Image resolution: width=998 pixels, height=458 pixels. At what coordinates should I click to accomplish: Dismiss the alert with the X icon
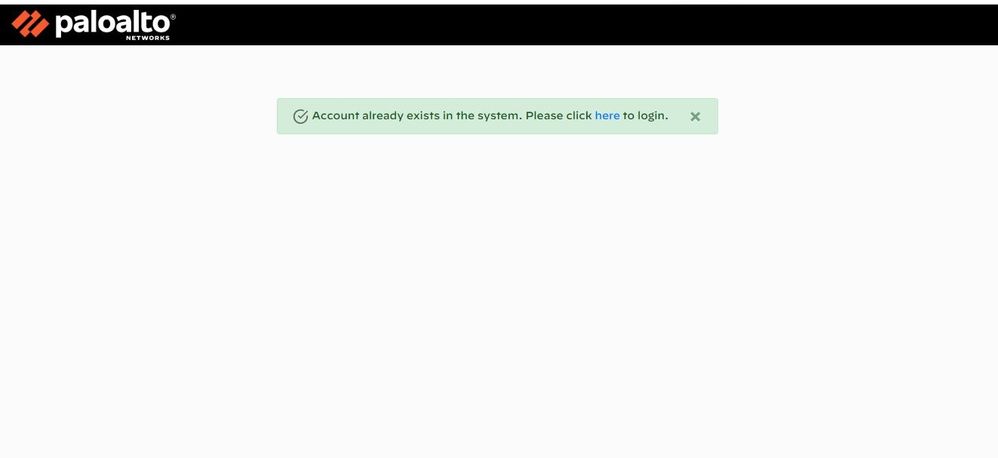pyautogui.click(x=695, y=116)
